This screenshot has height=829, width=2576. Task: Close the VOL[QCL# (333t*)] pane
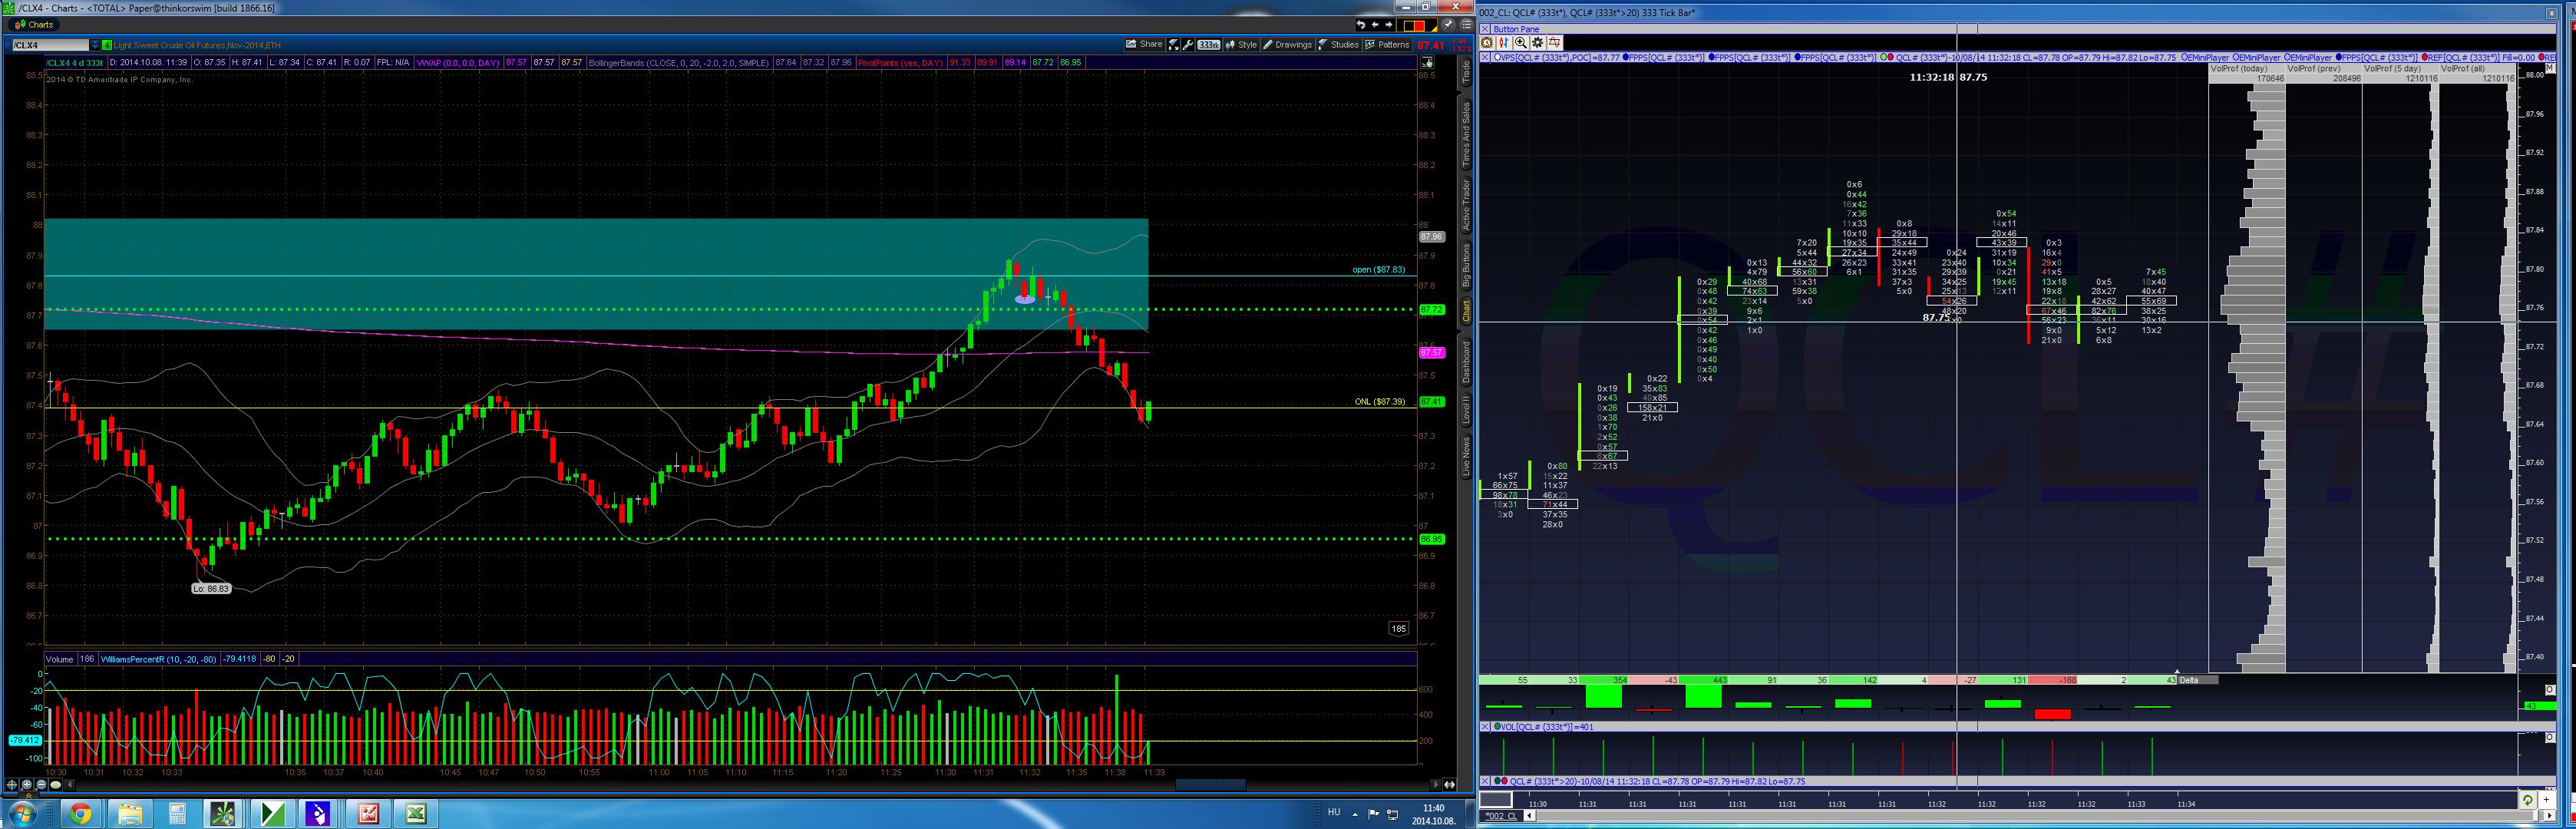click(1485, 727)
